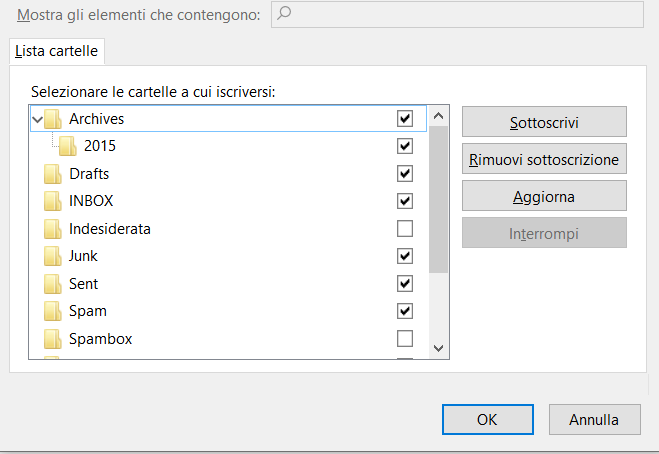
Task: Check the Indesiderata subscription checkbox
Action: click(x=405, y=229)
